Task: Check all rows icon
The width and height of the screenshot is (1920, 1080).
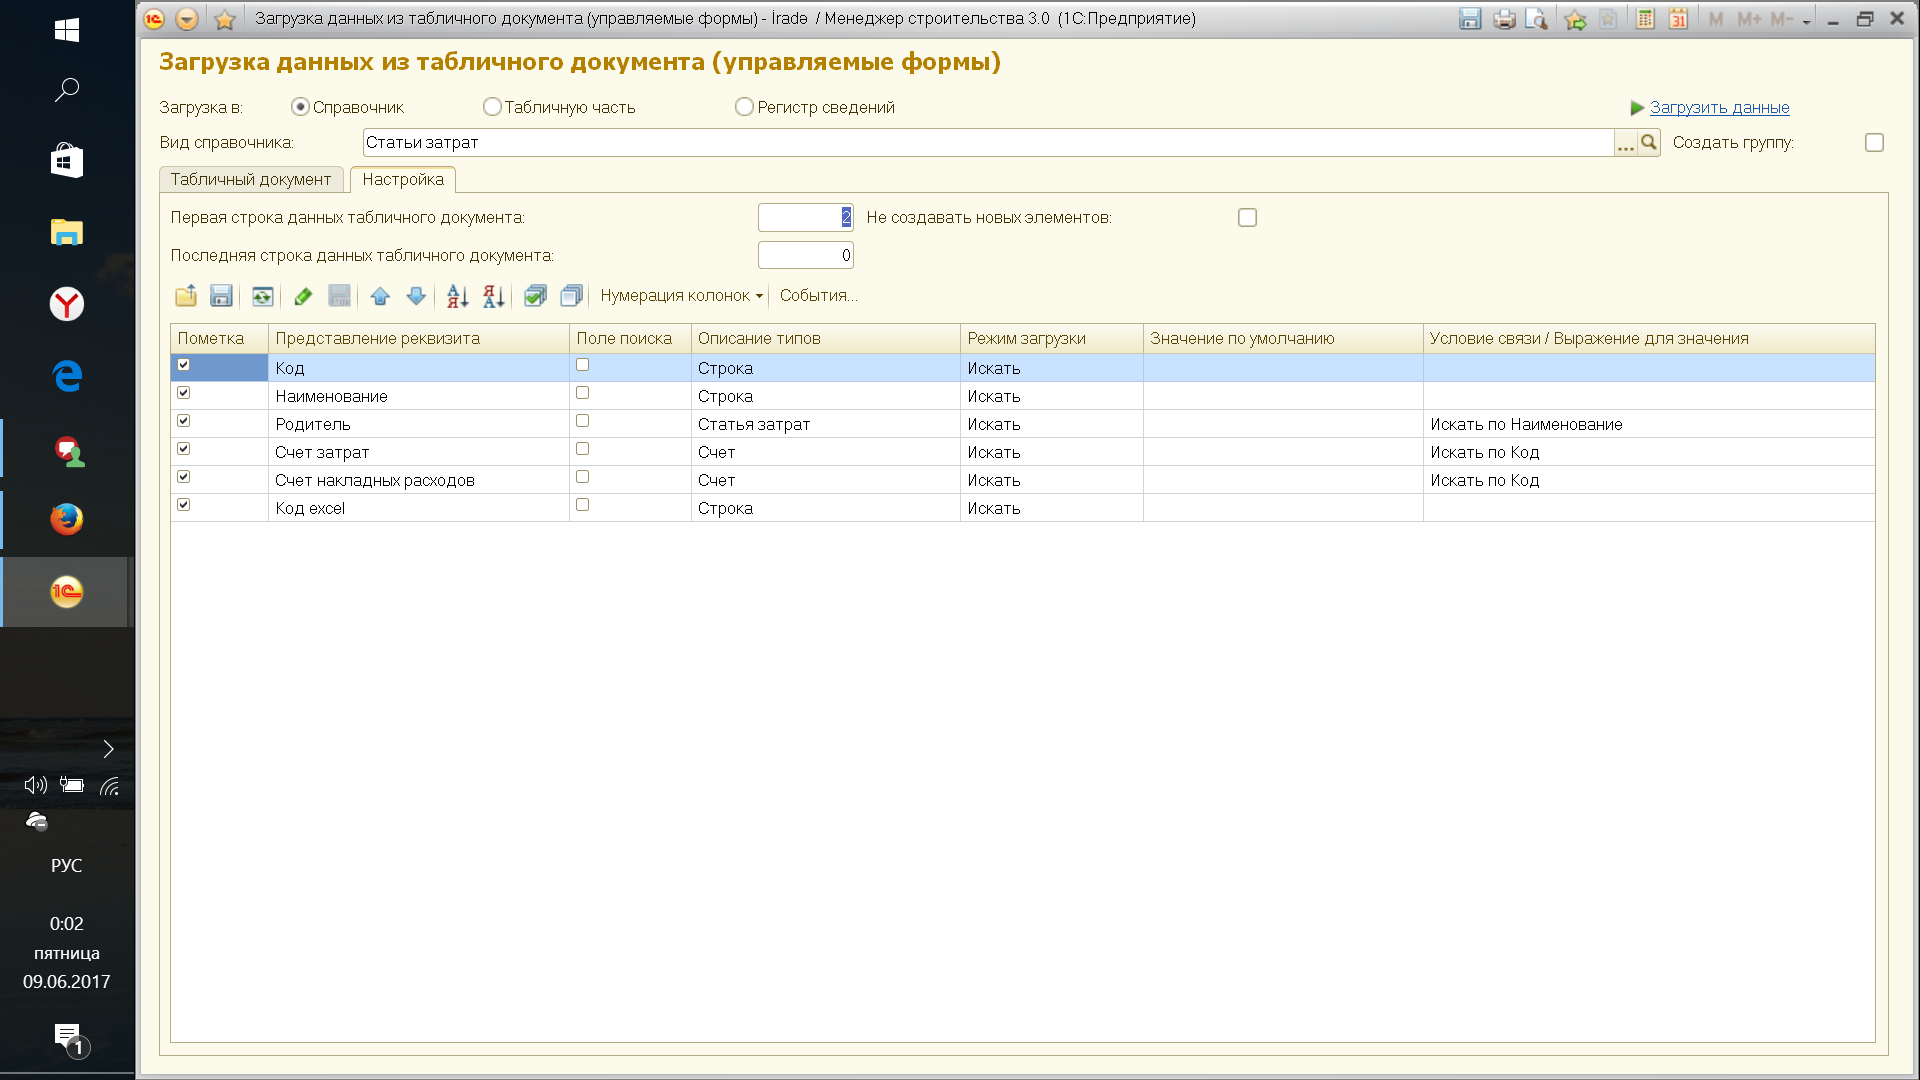Action: [535, 296]
